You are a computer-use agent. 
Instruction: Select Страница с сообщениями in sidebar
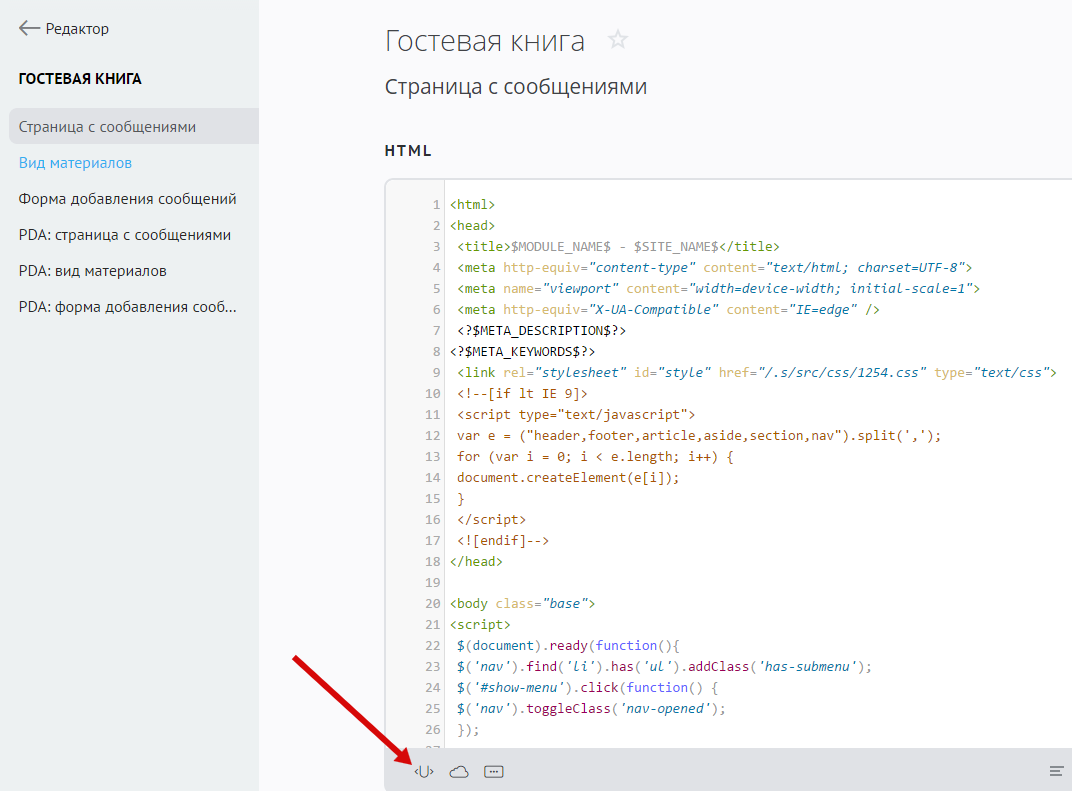(107, 127)
